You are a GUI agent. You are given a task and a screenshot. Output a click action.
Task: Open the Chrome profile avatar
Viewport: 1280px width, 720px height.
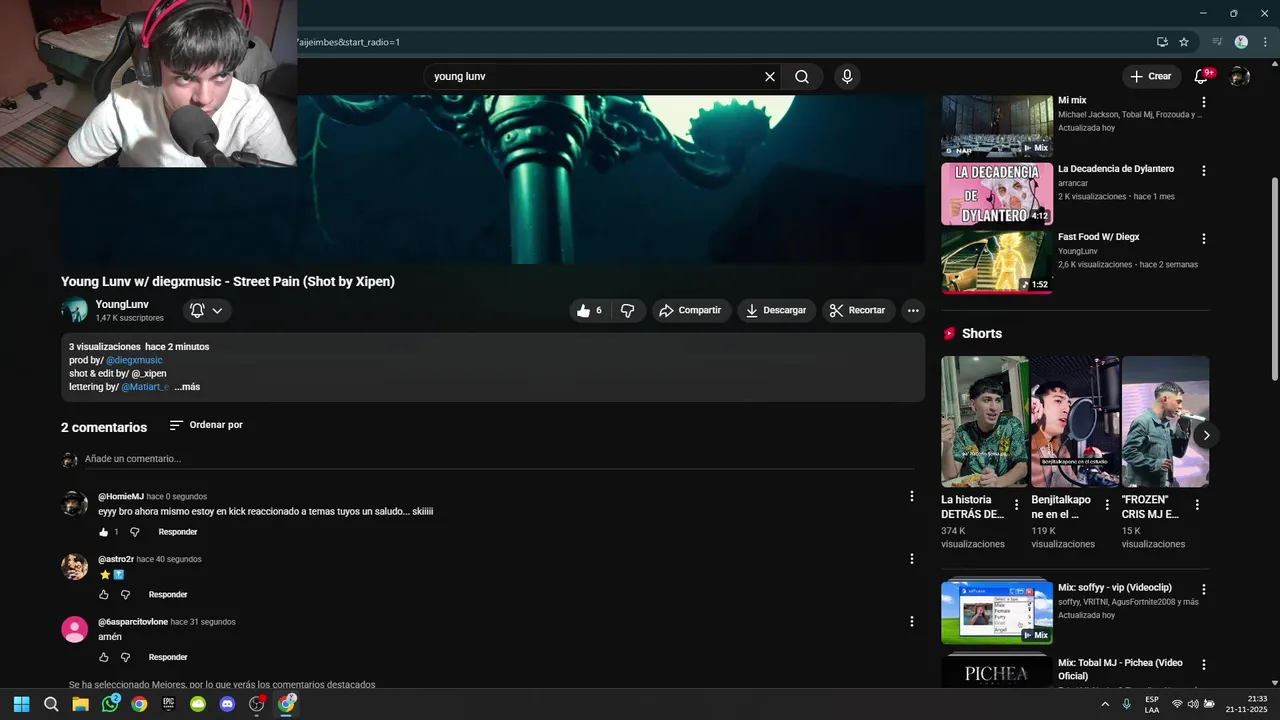(1241, 42)
